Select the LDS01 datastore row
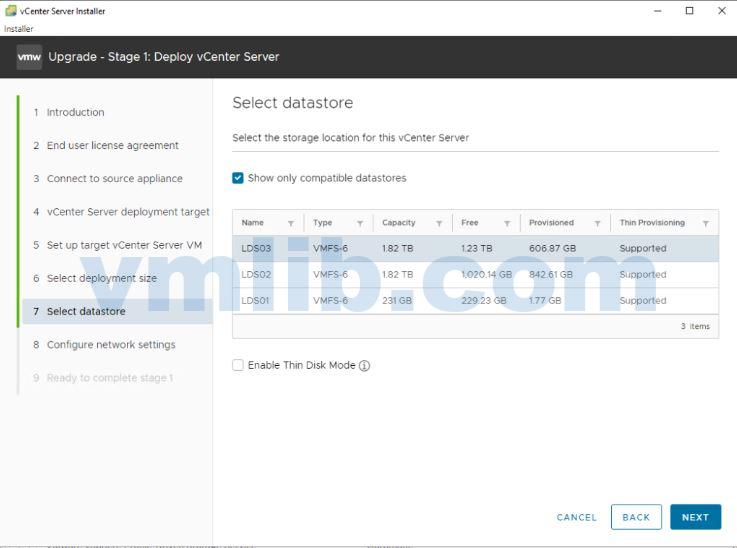This screenshot has width=737, height=548. (475, 301)
